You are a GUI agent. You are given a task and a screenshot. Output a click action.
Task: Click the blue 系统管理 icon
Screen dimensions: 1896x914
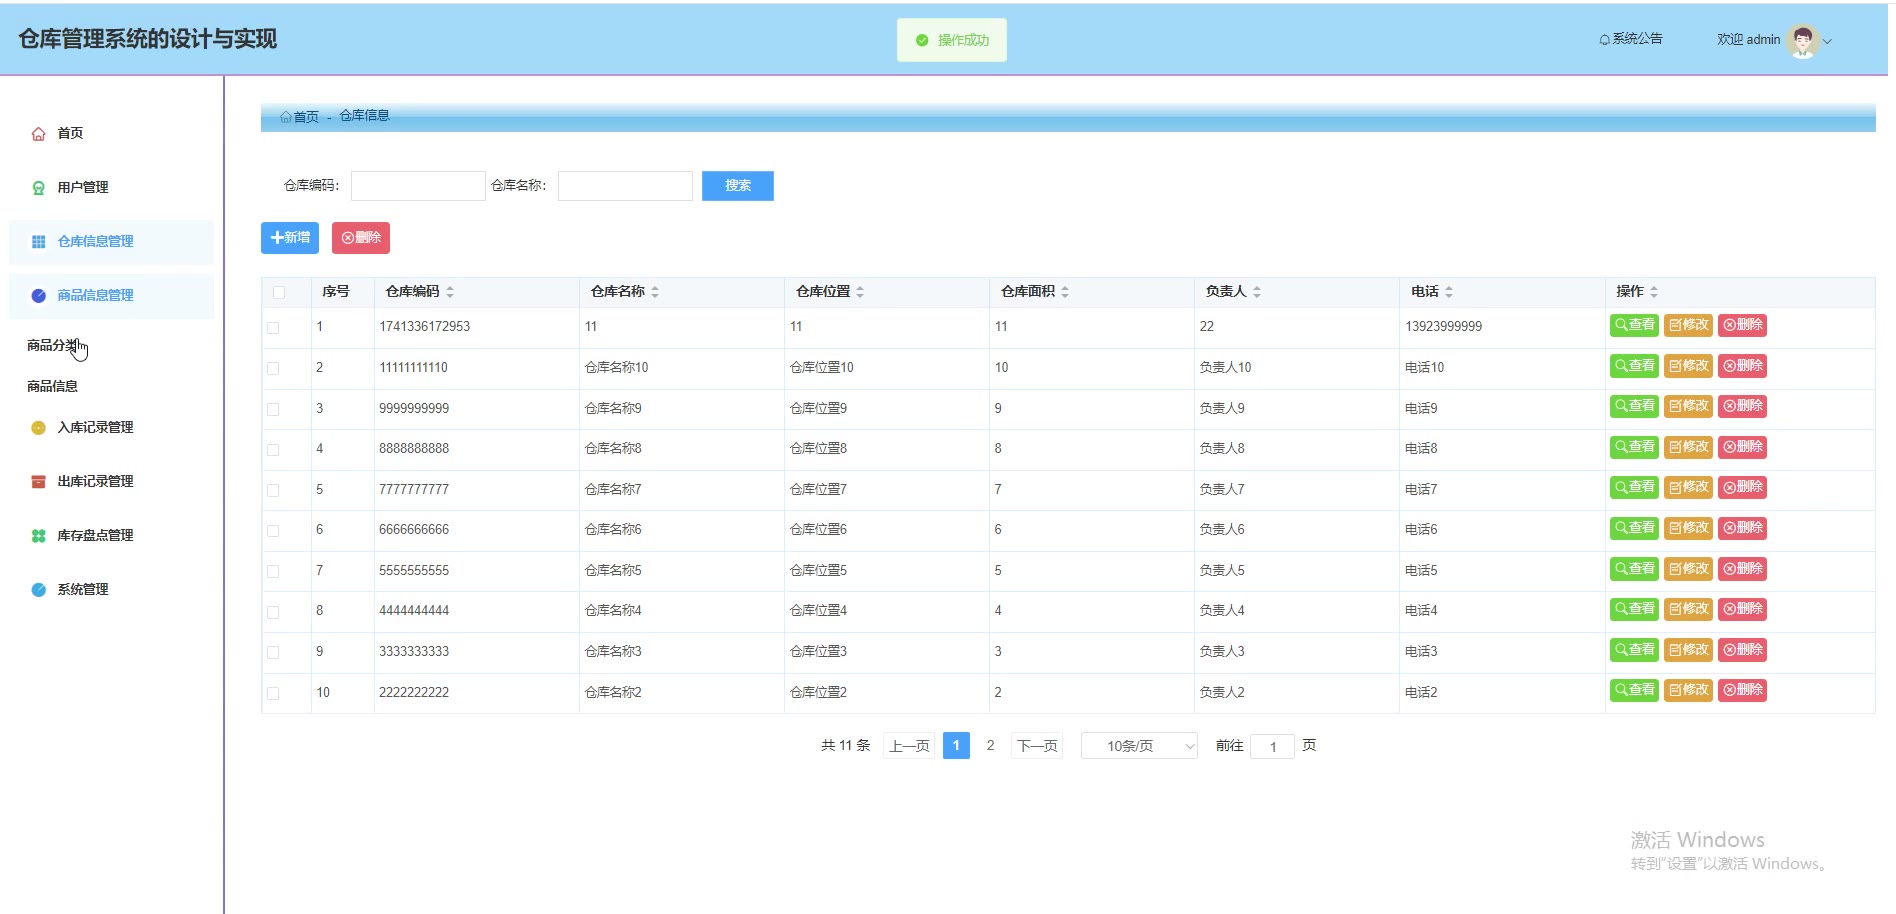coord(38,590)
